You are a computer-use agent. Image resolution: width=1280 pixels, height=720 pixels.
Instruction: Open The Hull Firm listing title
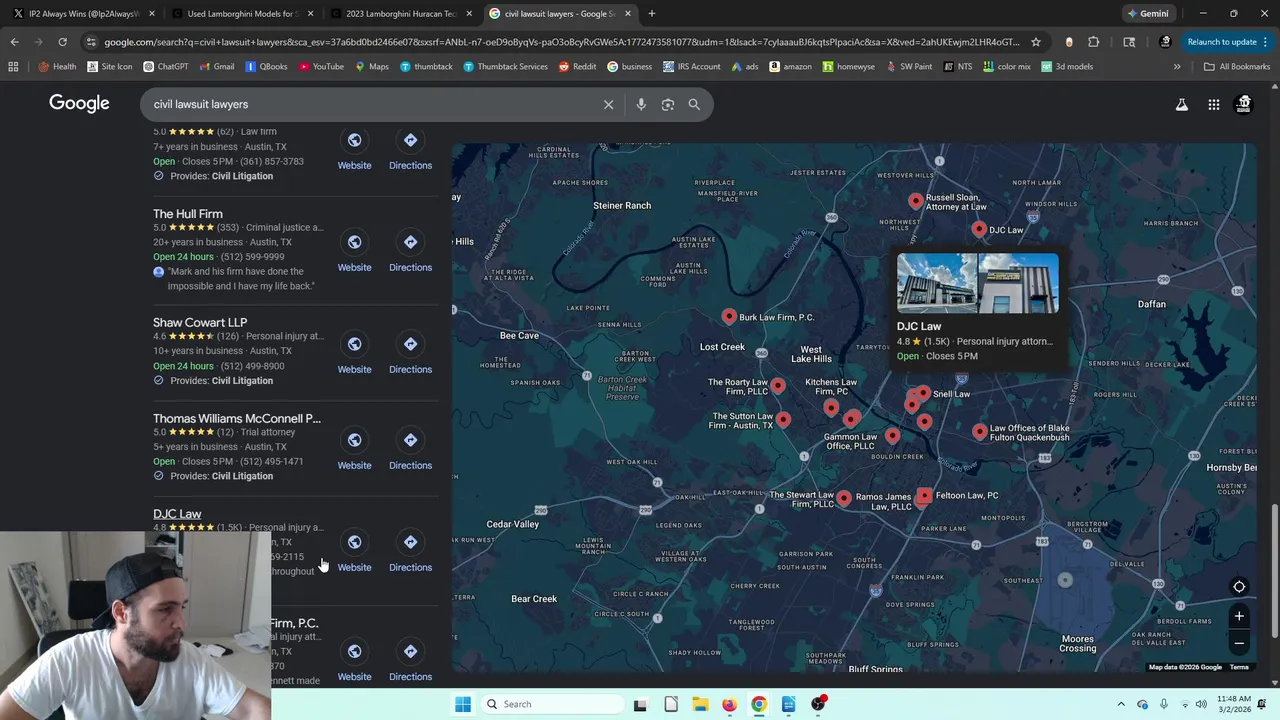[188, 214]
